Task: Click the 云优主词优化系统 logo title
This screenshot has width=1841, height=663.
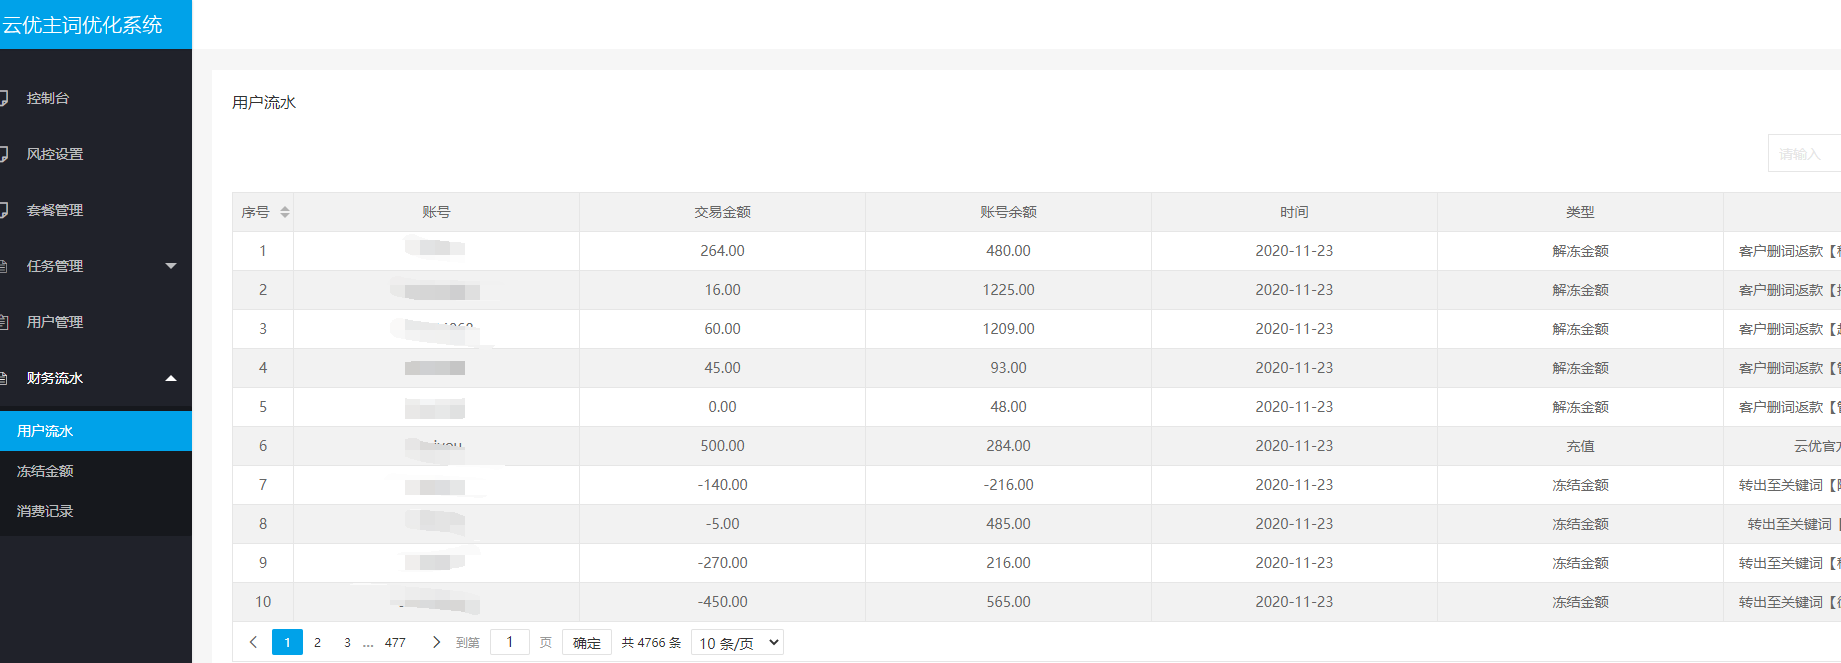Action: point(82,25)
